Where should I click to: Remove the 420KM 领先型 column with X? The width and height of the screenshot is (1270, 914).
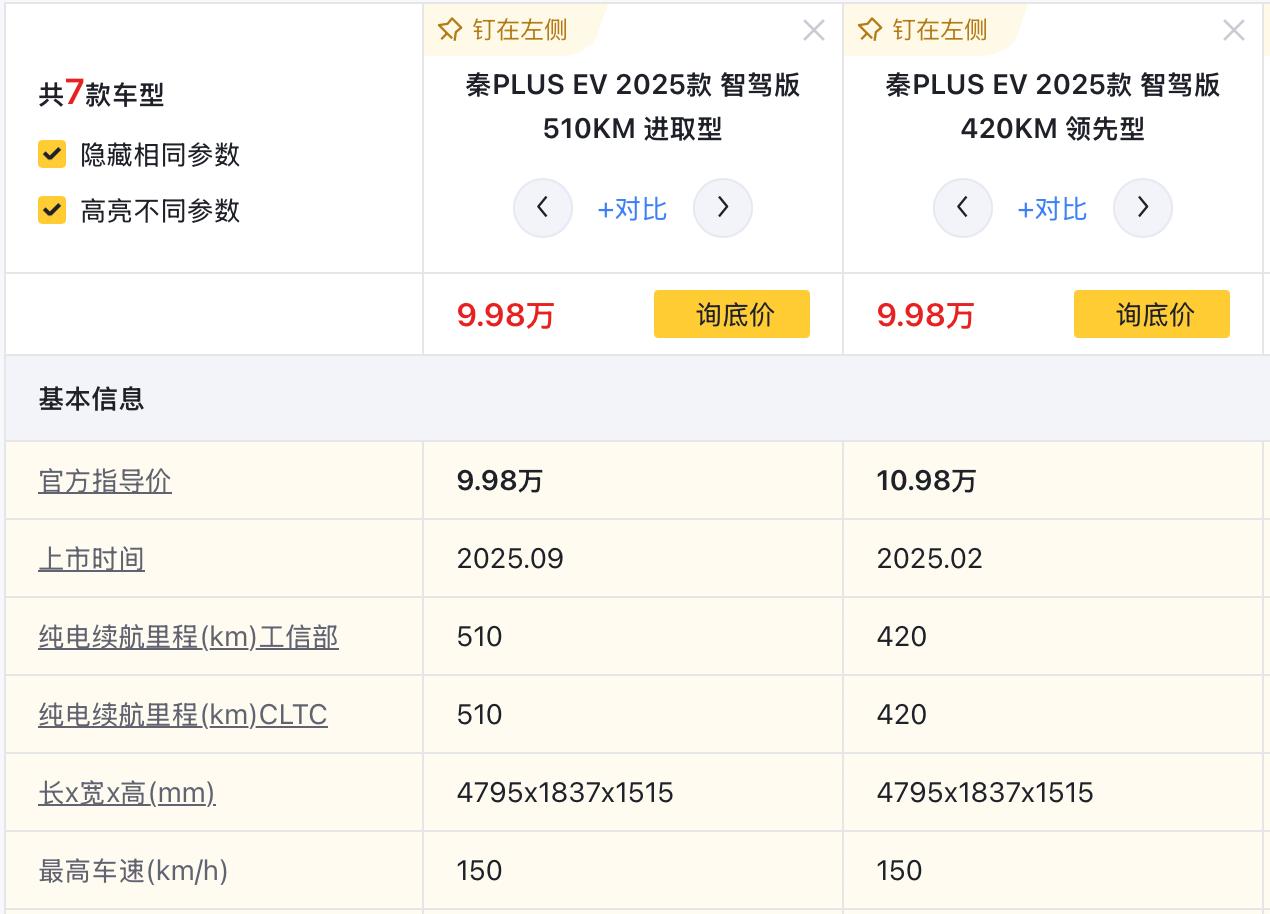click(x=1234, y=31)
